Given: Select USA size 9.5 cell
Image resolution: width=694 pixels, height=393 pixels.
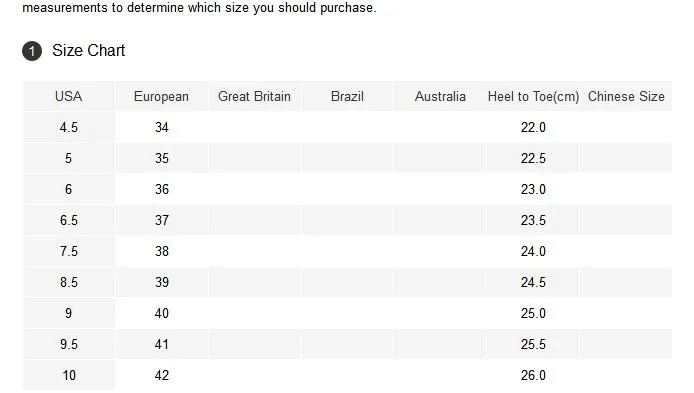Looking at the screenshot, I should (69, 344).
